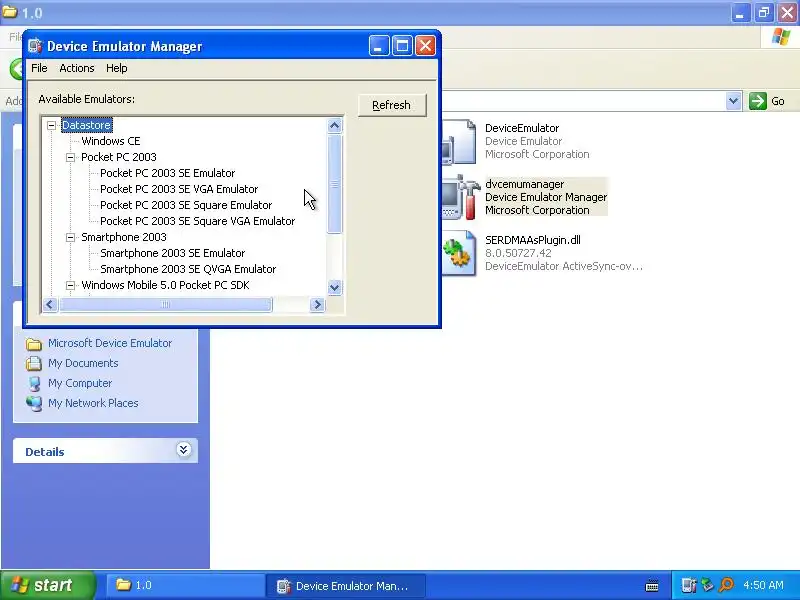Screen dimensions: 800x600
Task: Collapse the Pocket PC 2003 node
Action: point(70,157)
